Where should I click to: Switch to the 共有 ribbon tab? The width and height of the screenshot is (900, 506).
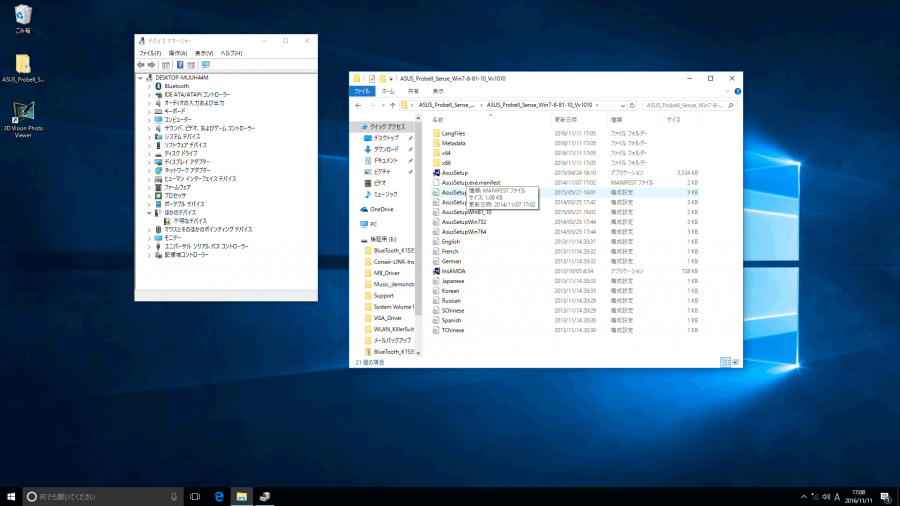pyautogui.click(x=412, y=90)
